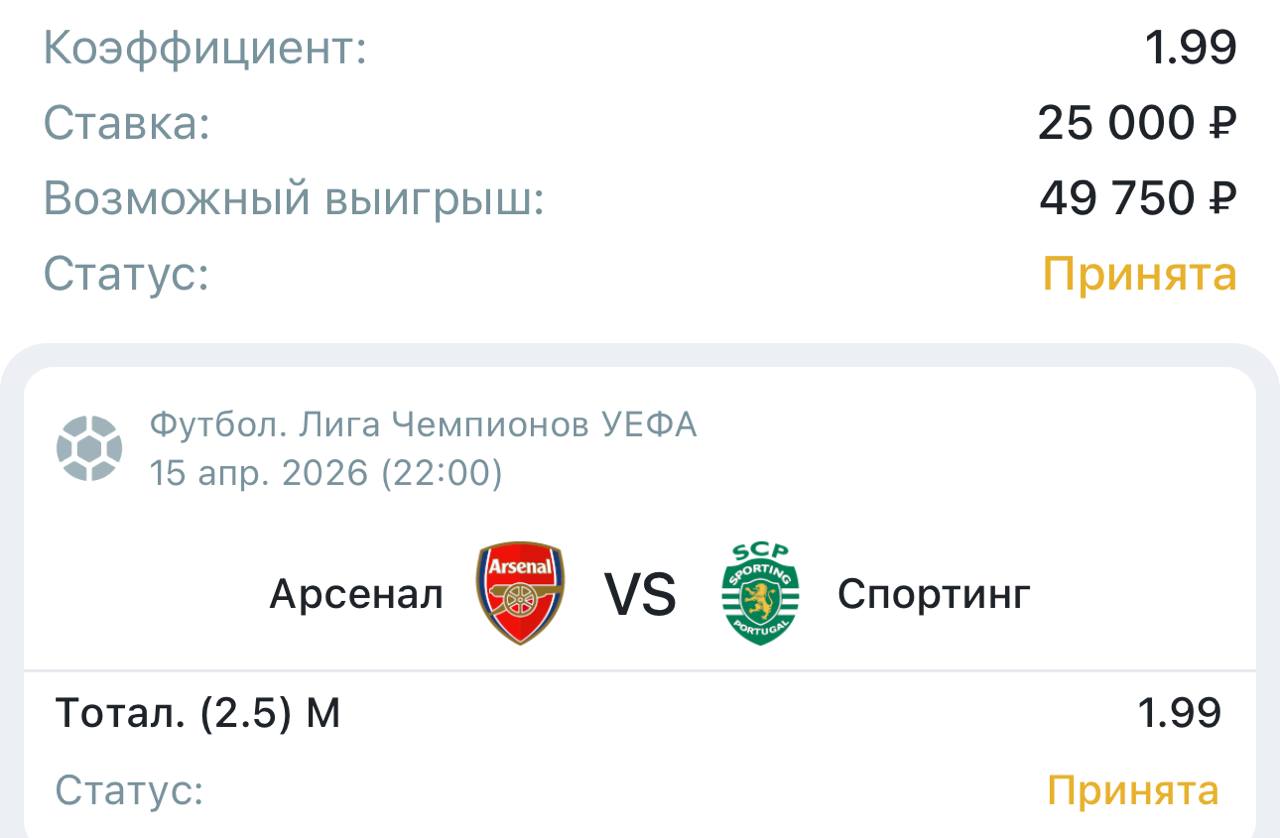This screenshot has height=838, width=1280.
Task: Tap the Статус label in the summary
Action: point(126,274)
